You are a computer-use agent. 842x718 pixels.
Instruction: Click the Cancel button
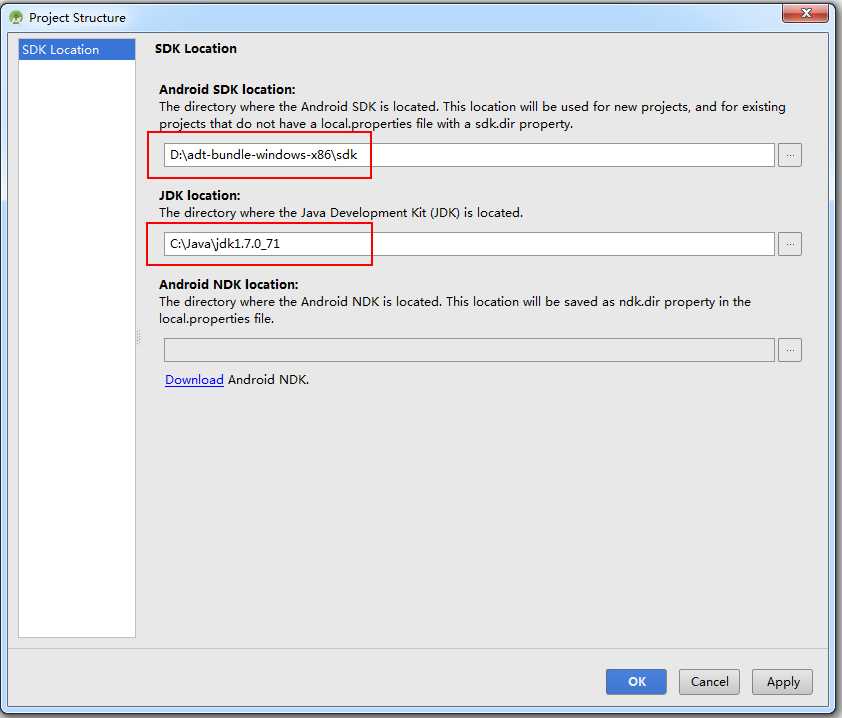(709, 681)
